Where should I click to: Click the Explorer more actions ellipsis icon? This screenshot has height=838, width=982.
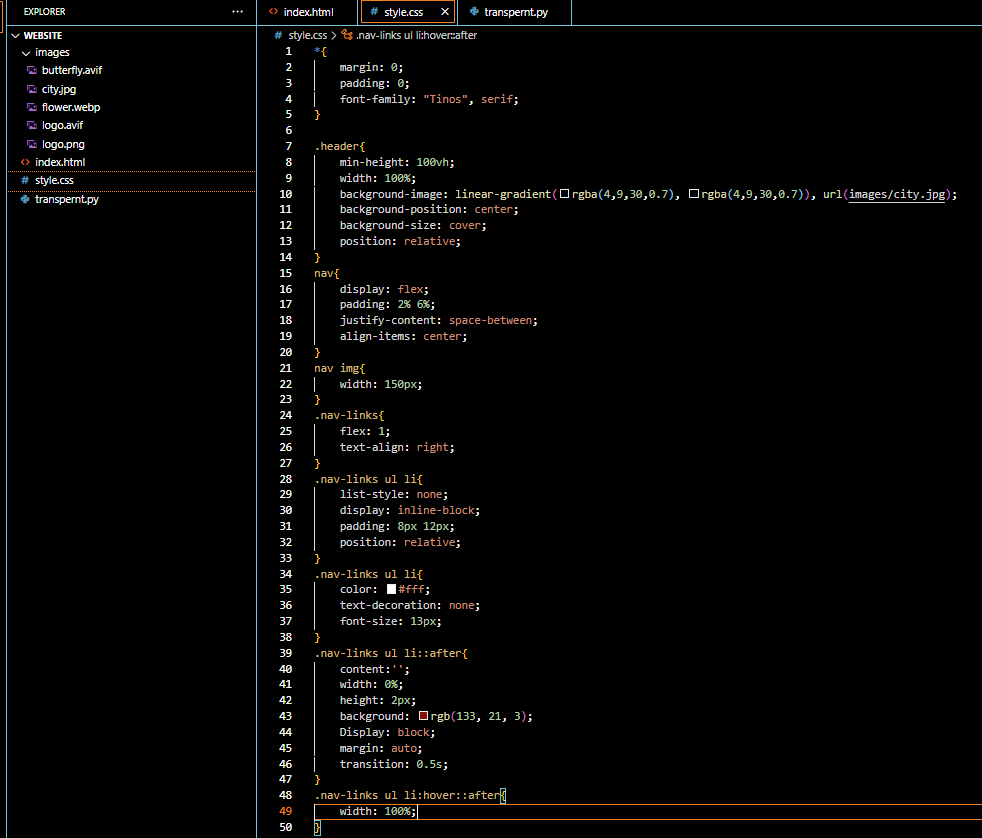point(237,12)
